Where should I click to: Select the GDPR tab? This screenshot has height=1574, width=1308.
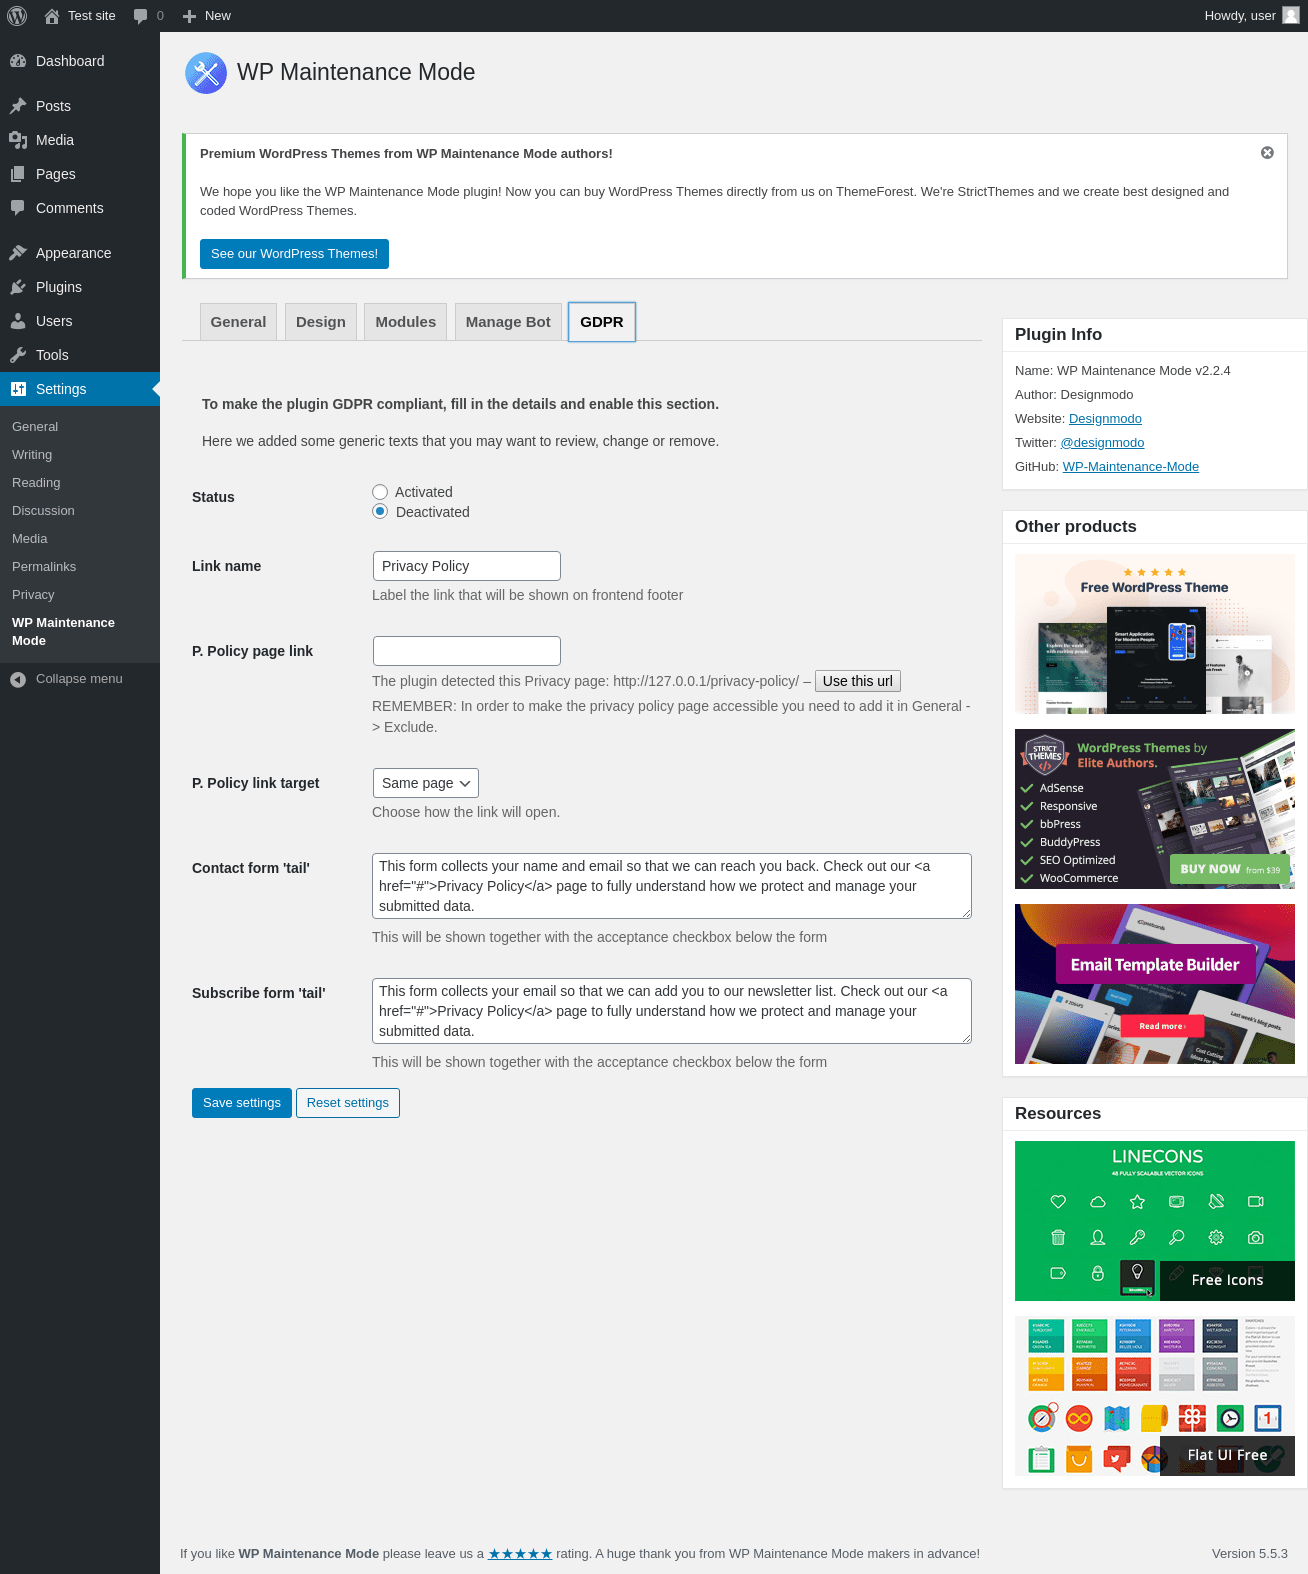tap(602, 322)
